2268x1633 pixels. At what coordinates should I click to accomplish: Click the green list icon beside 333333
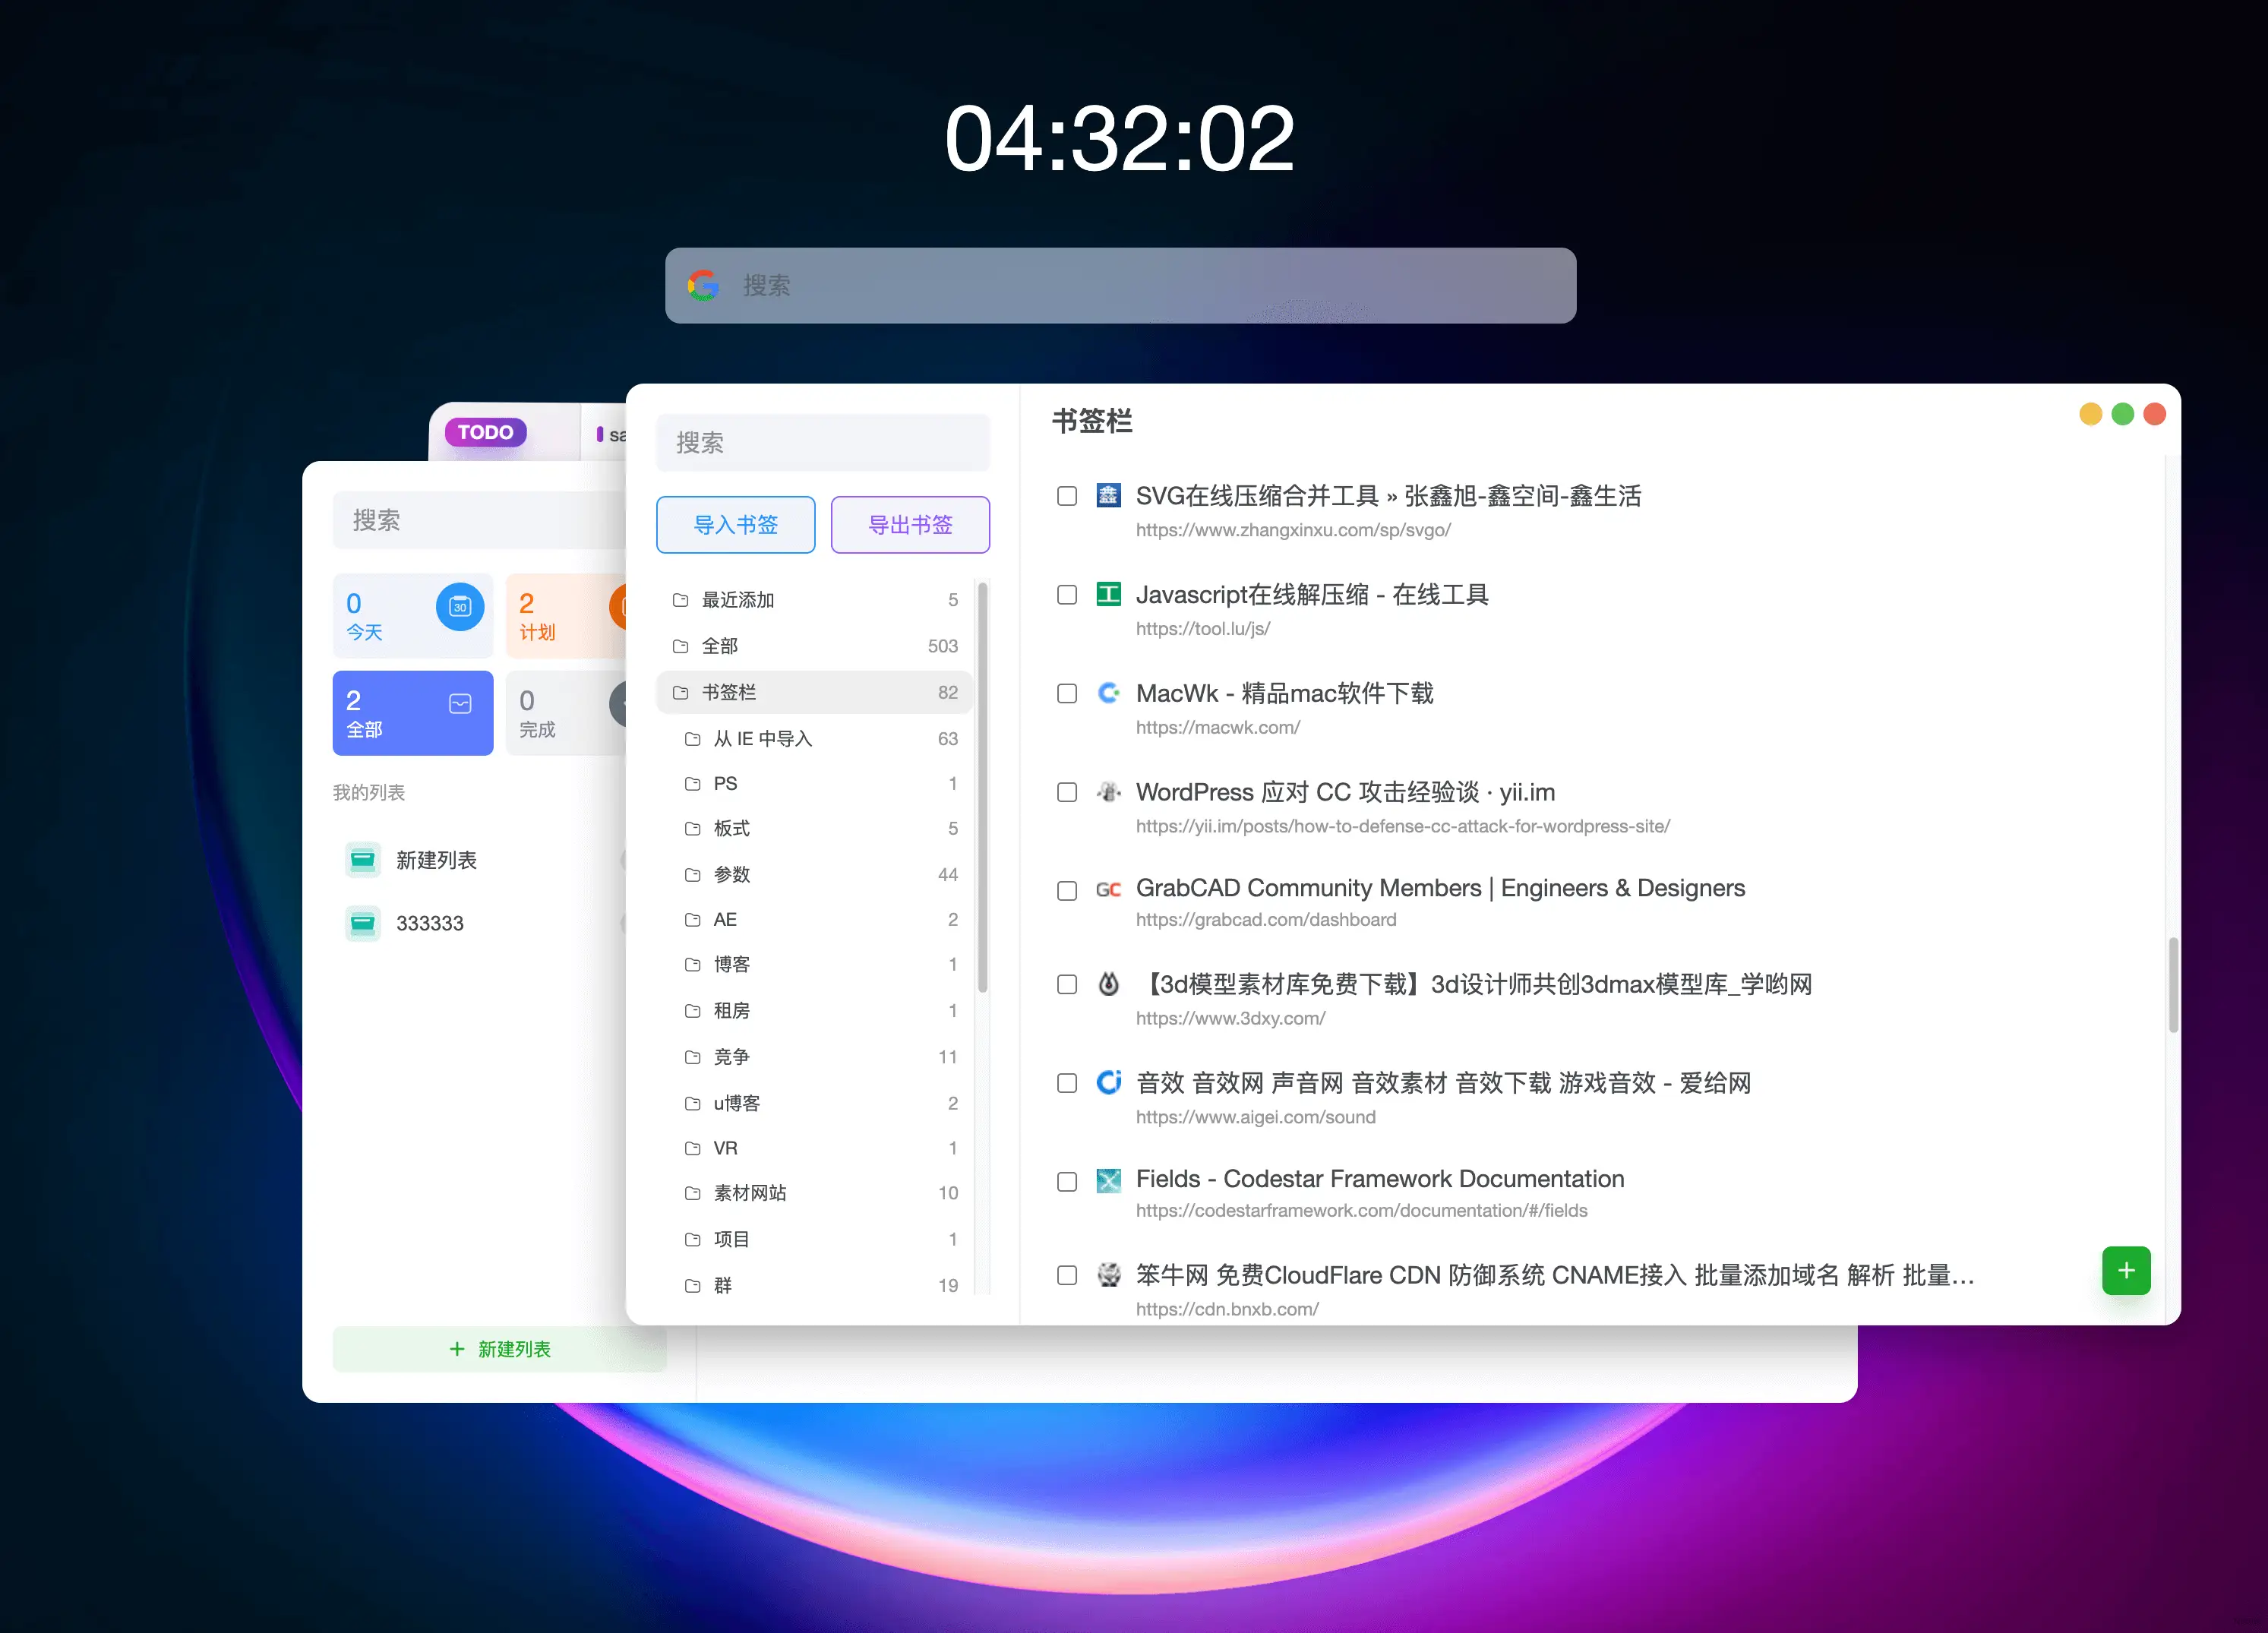(x=363, y=923)
